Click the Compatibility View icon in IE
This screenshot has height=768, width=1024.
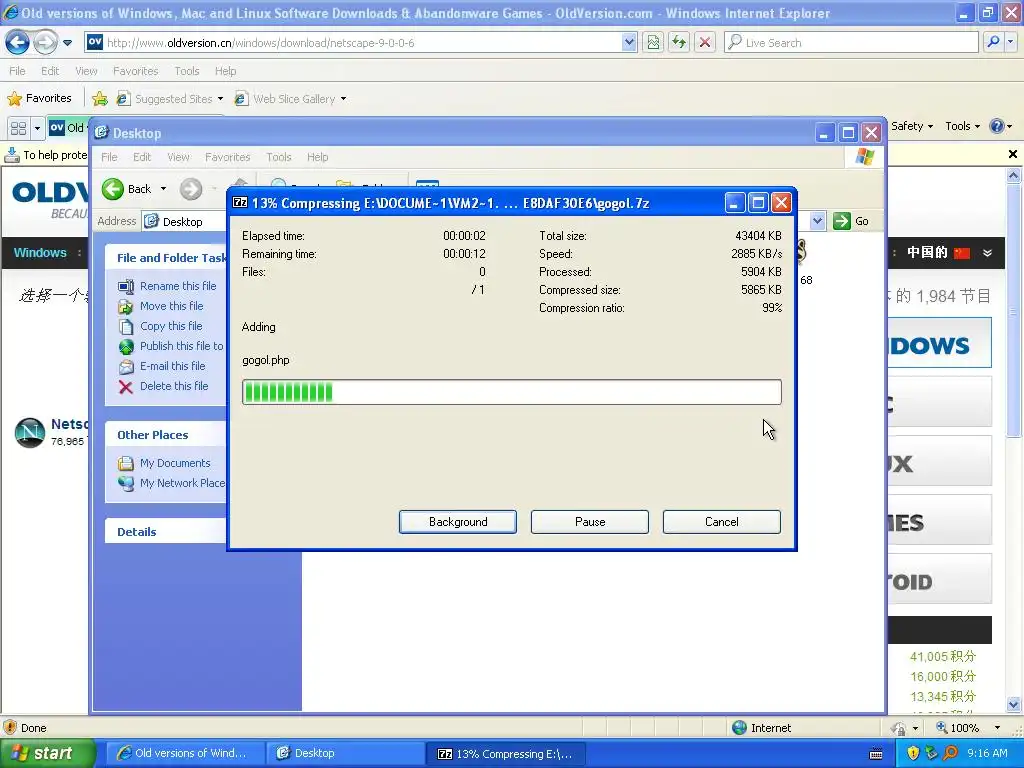pyautogui.click(x=653, y=43)
